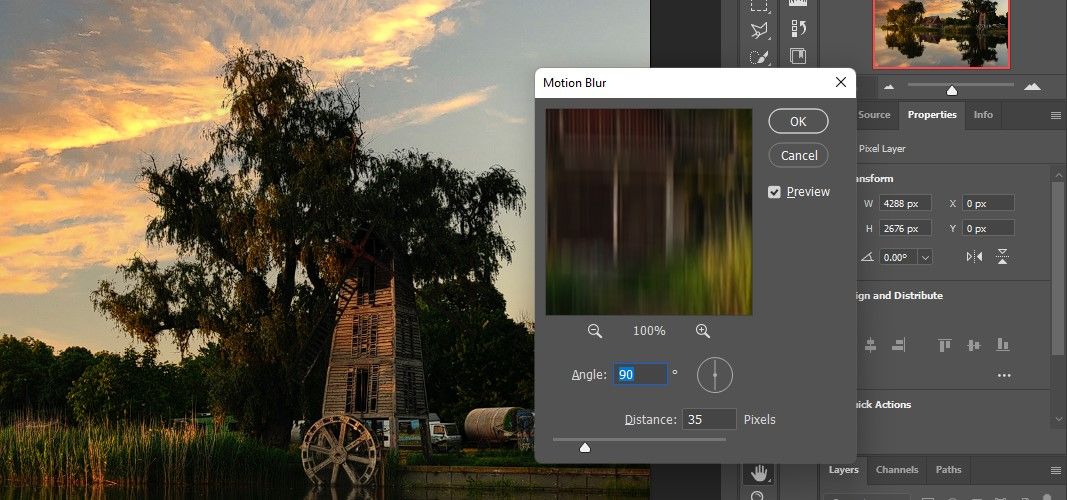Close the Motion Blur dialog
The width and height of the screenshot is (1067, 500).
click(841, 82)
